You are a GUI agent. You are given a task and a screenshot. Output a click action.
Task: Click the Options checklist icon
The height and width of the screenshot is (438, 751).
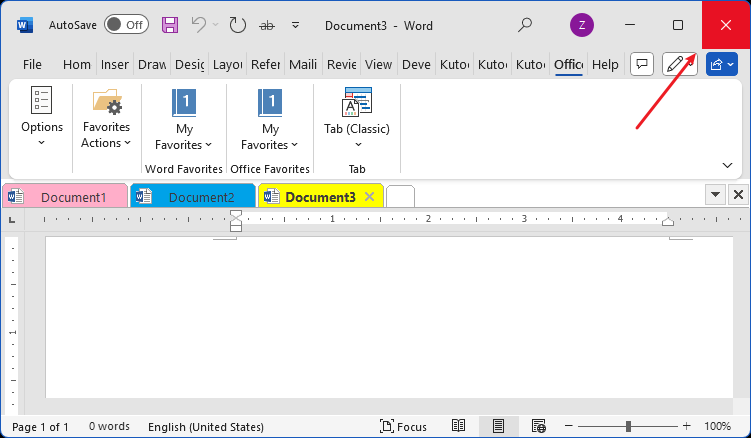pyautogui.click(x=42, y=101)
